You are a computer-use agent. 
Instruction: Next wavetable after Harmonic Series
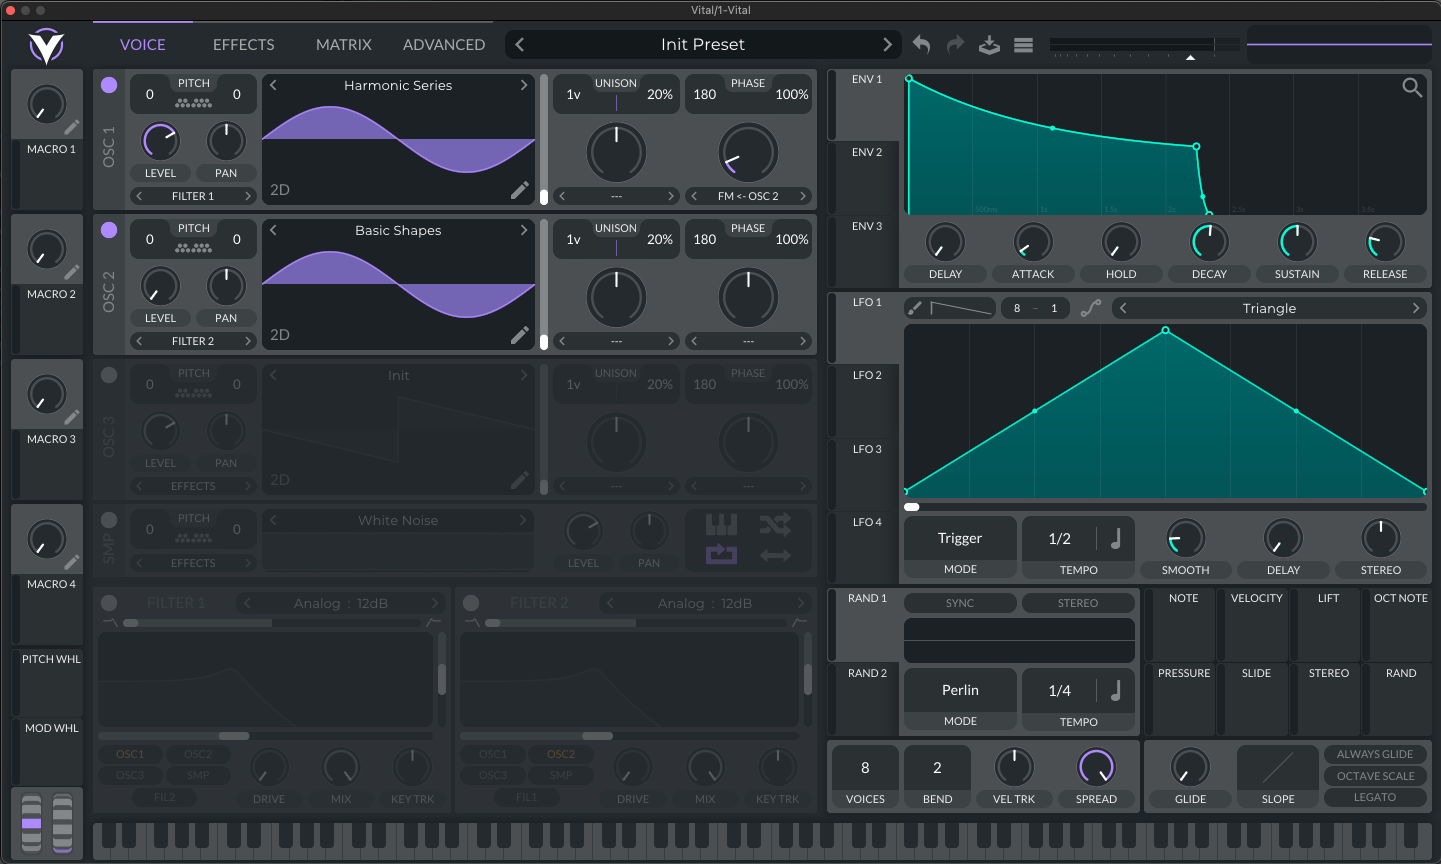523,86
